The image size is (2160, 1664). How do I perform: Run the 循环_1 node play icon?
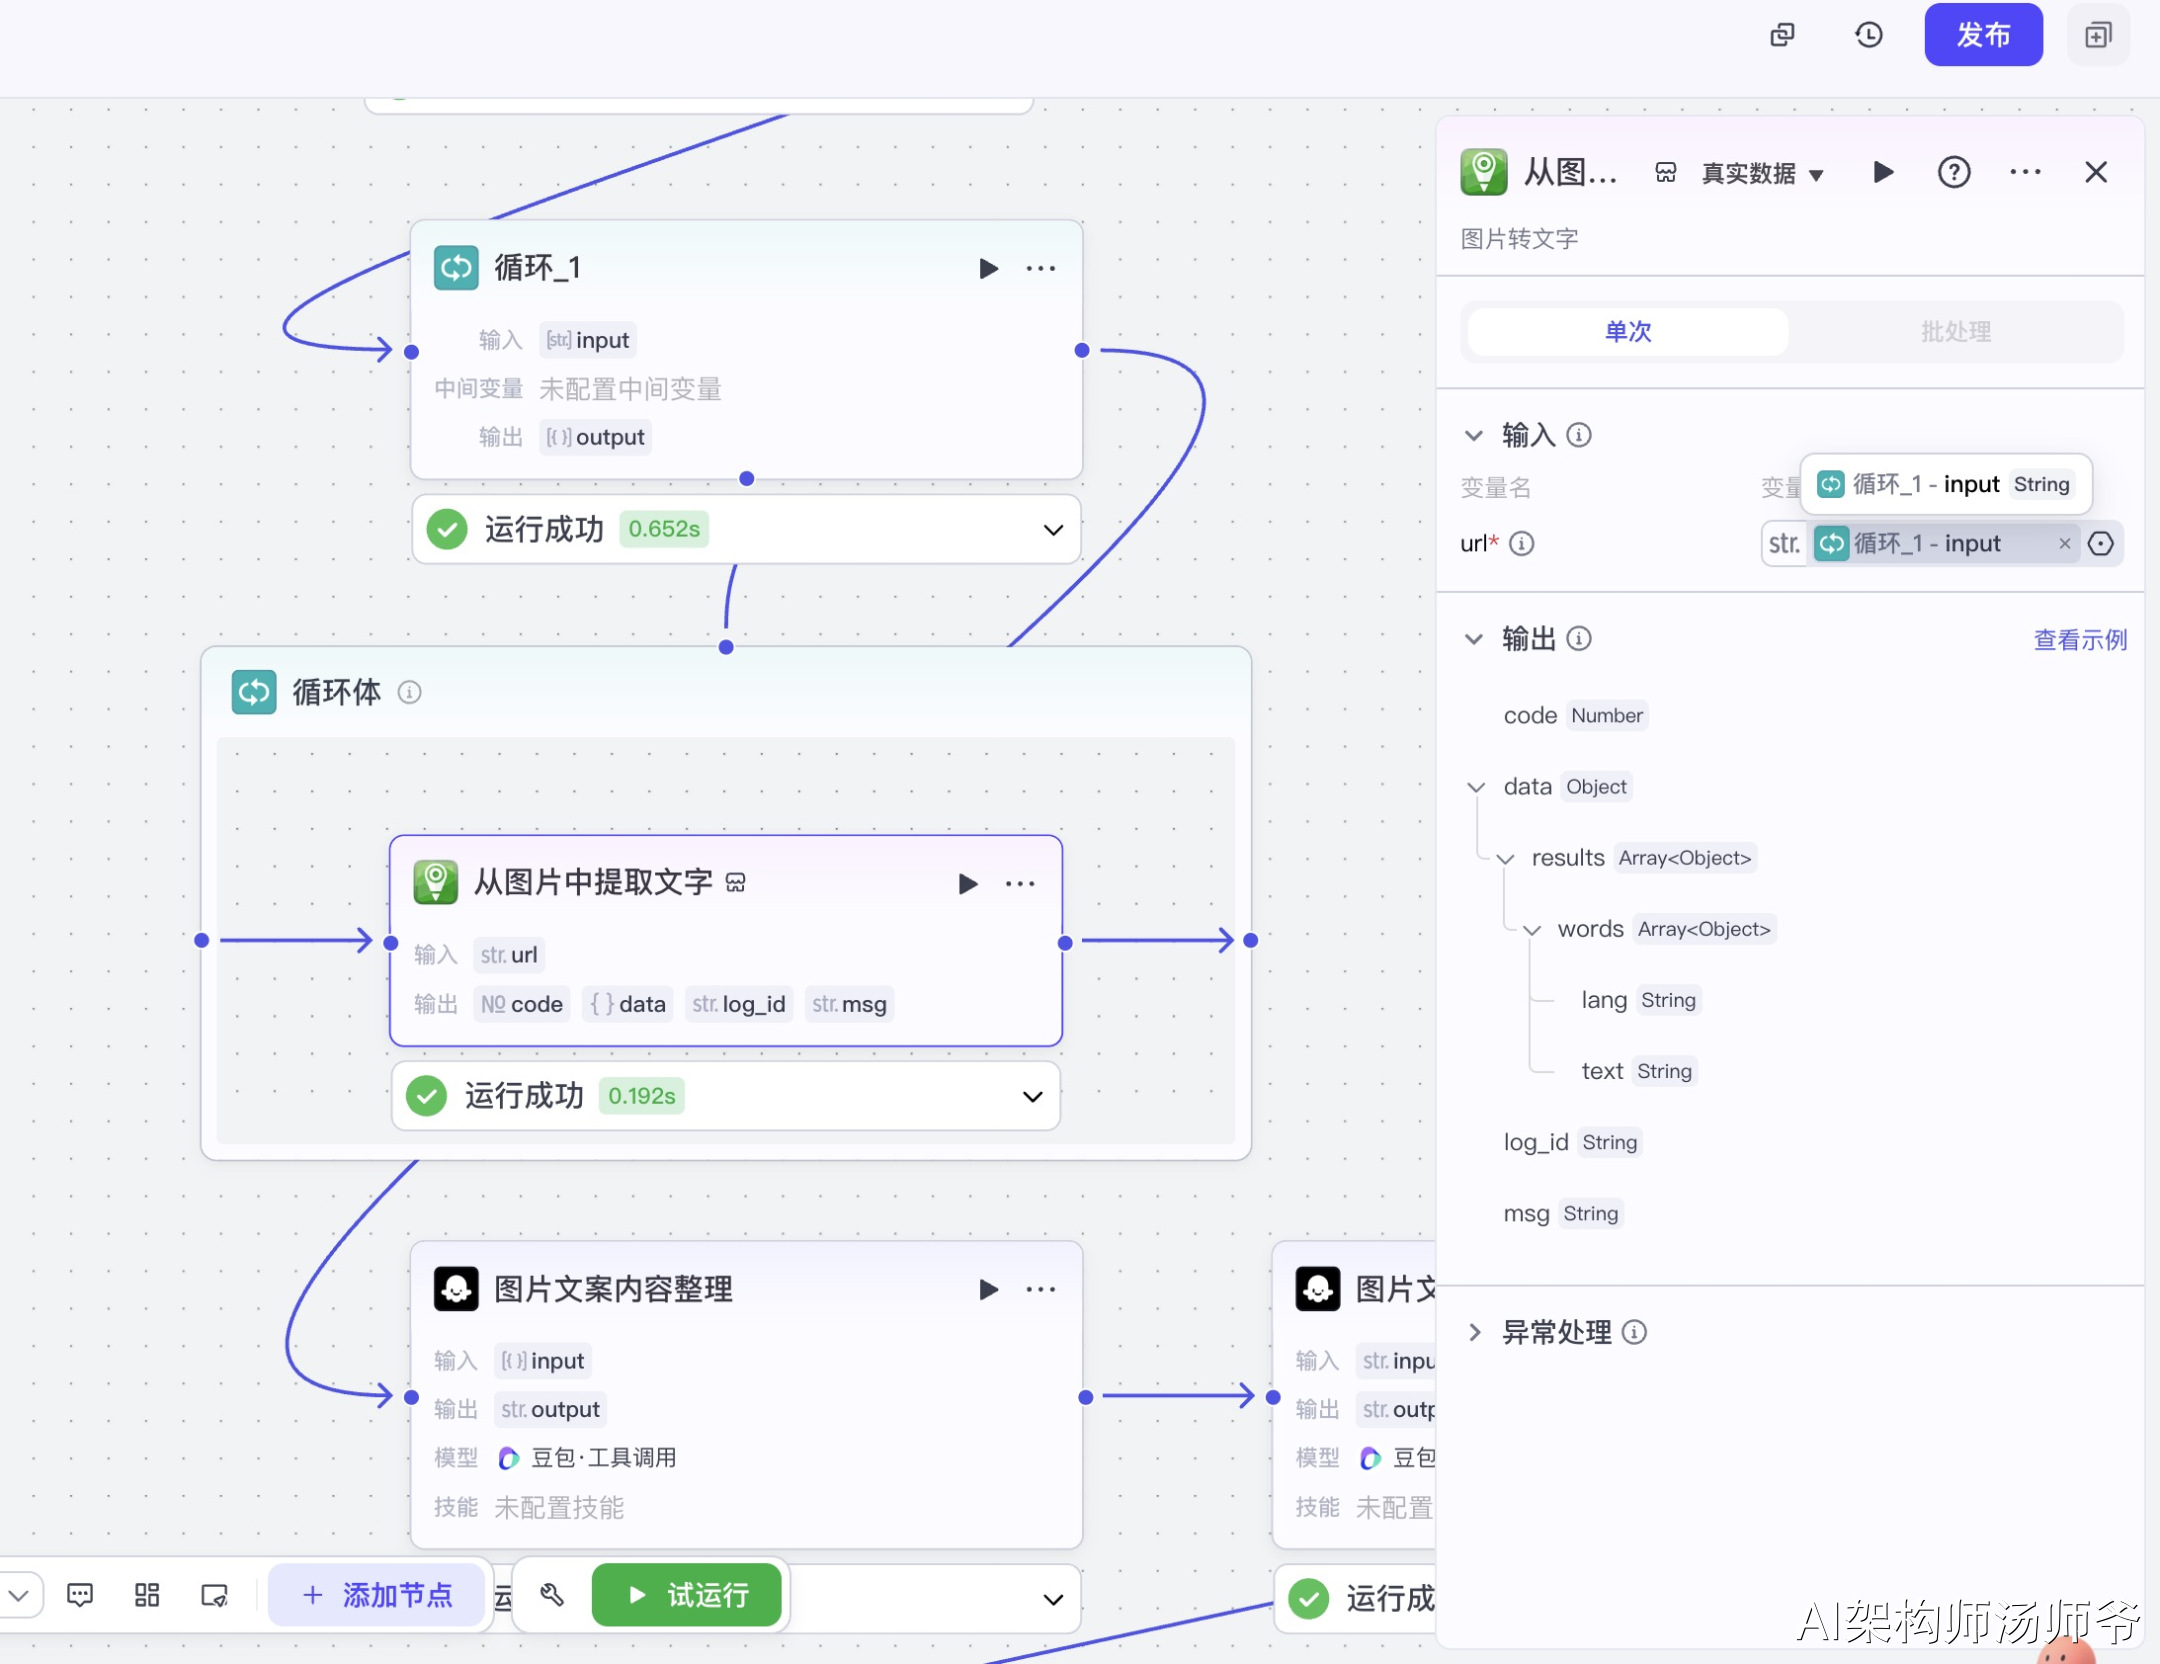click(988, 268)
